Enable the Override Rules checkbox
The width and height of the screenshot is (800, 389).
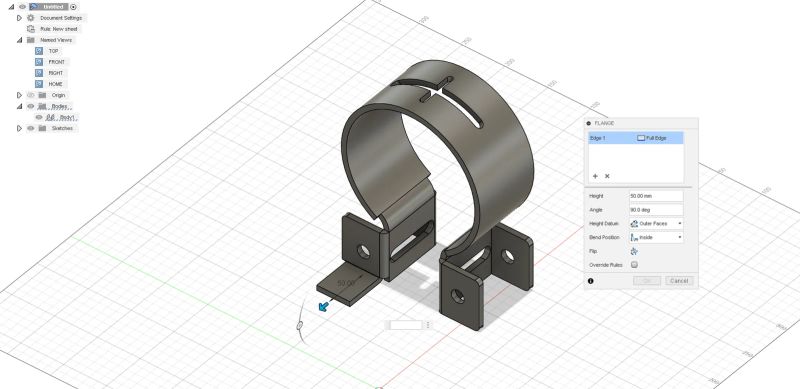pos(634,265)
